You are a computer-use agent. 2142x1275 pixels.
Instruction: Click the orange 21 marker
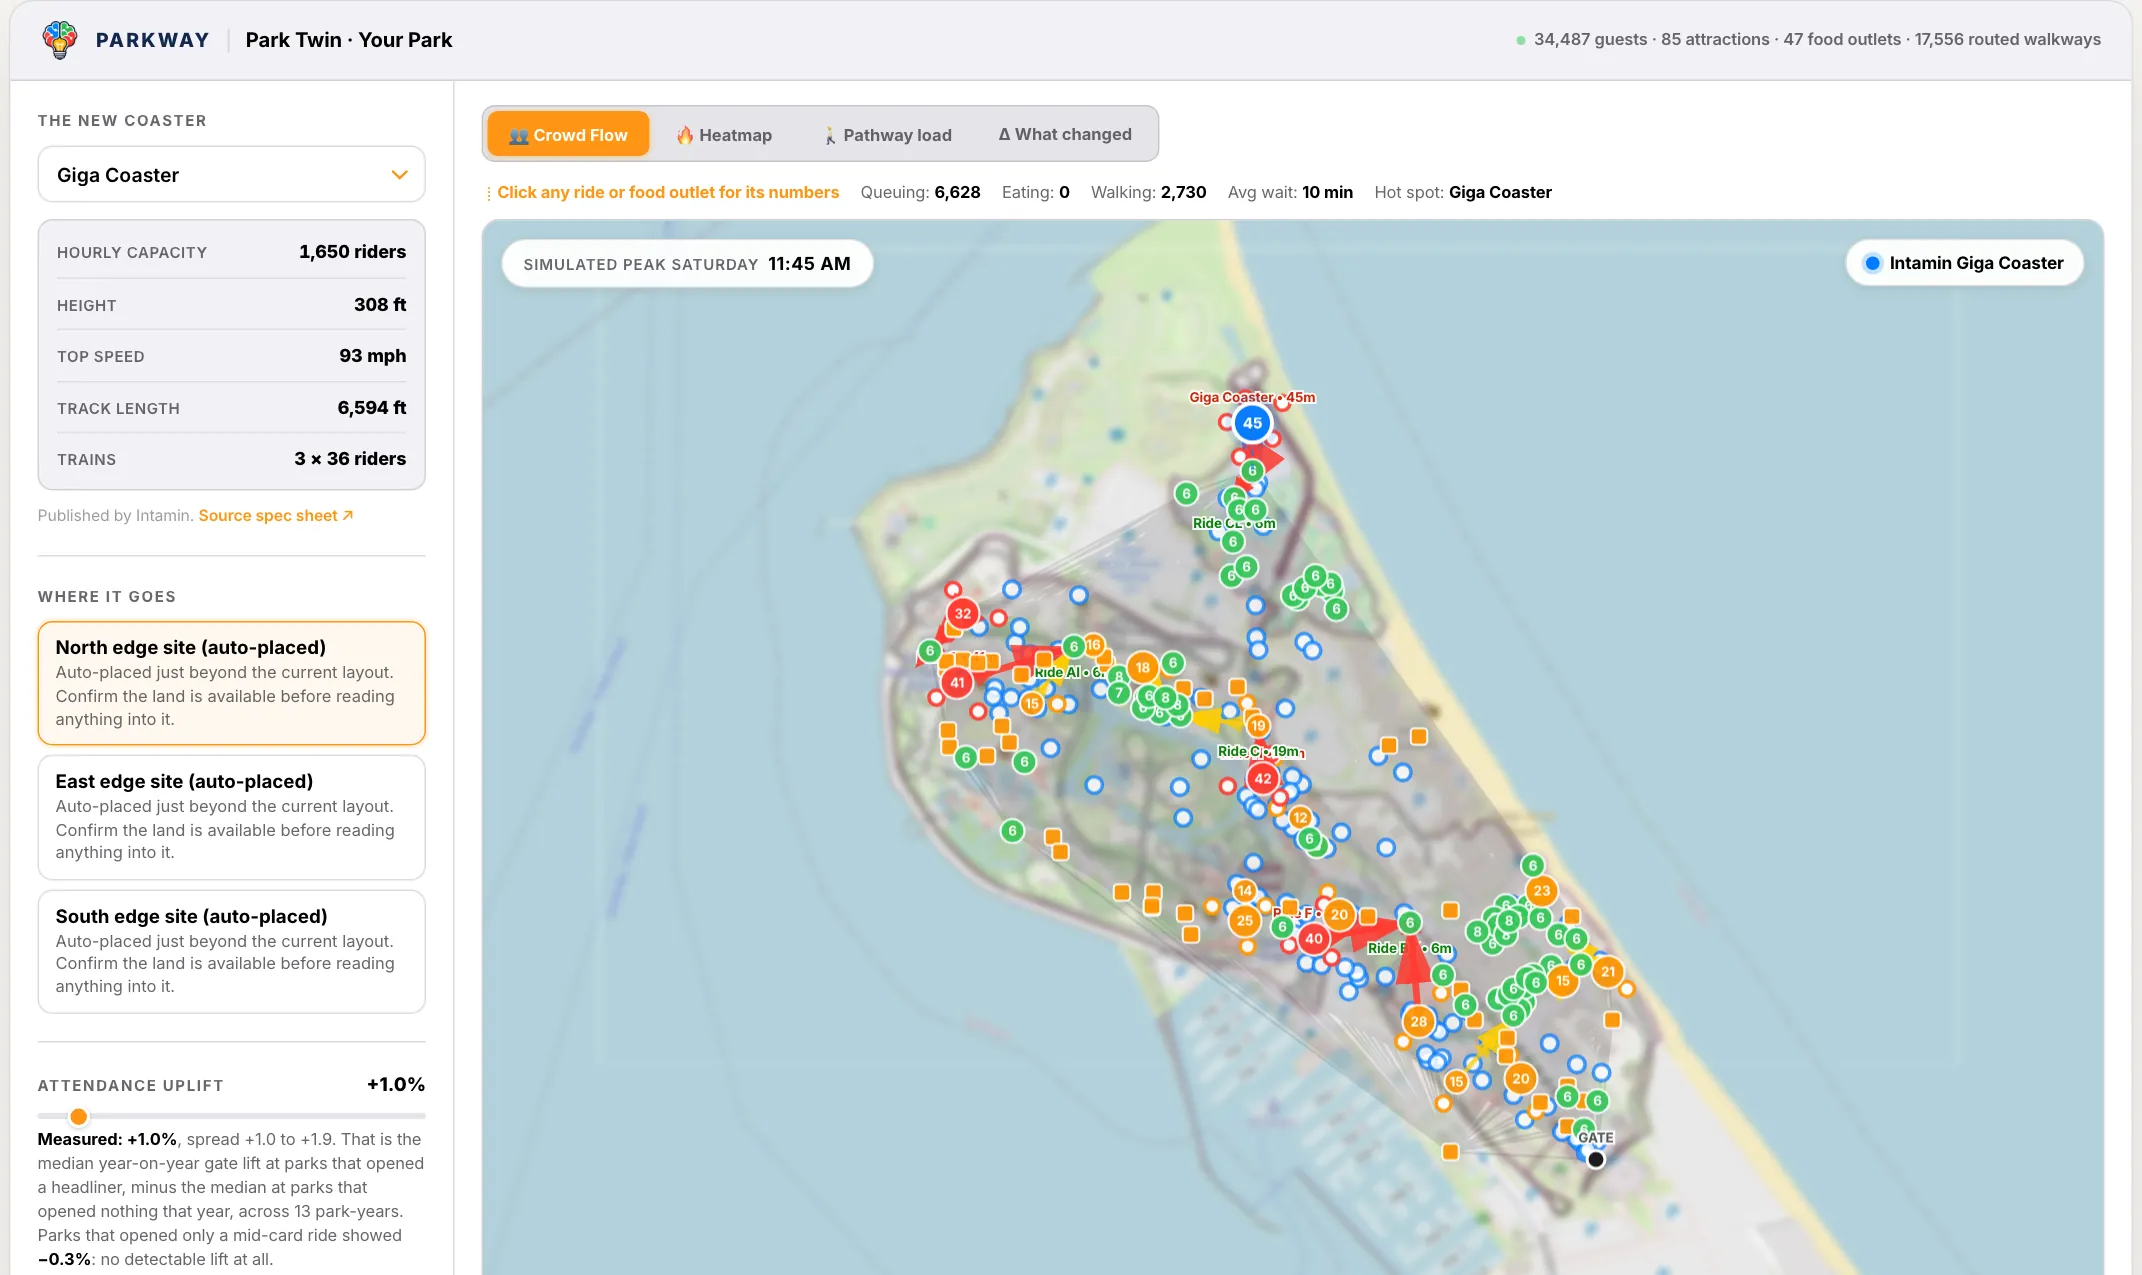pyautogui.click(x=1608, y=971)
